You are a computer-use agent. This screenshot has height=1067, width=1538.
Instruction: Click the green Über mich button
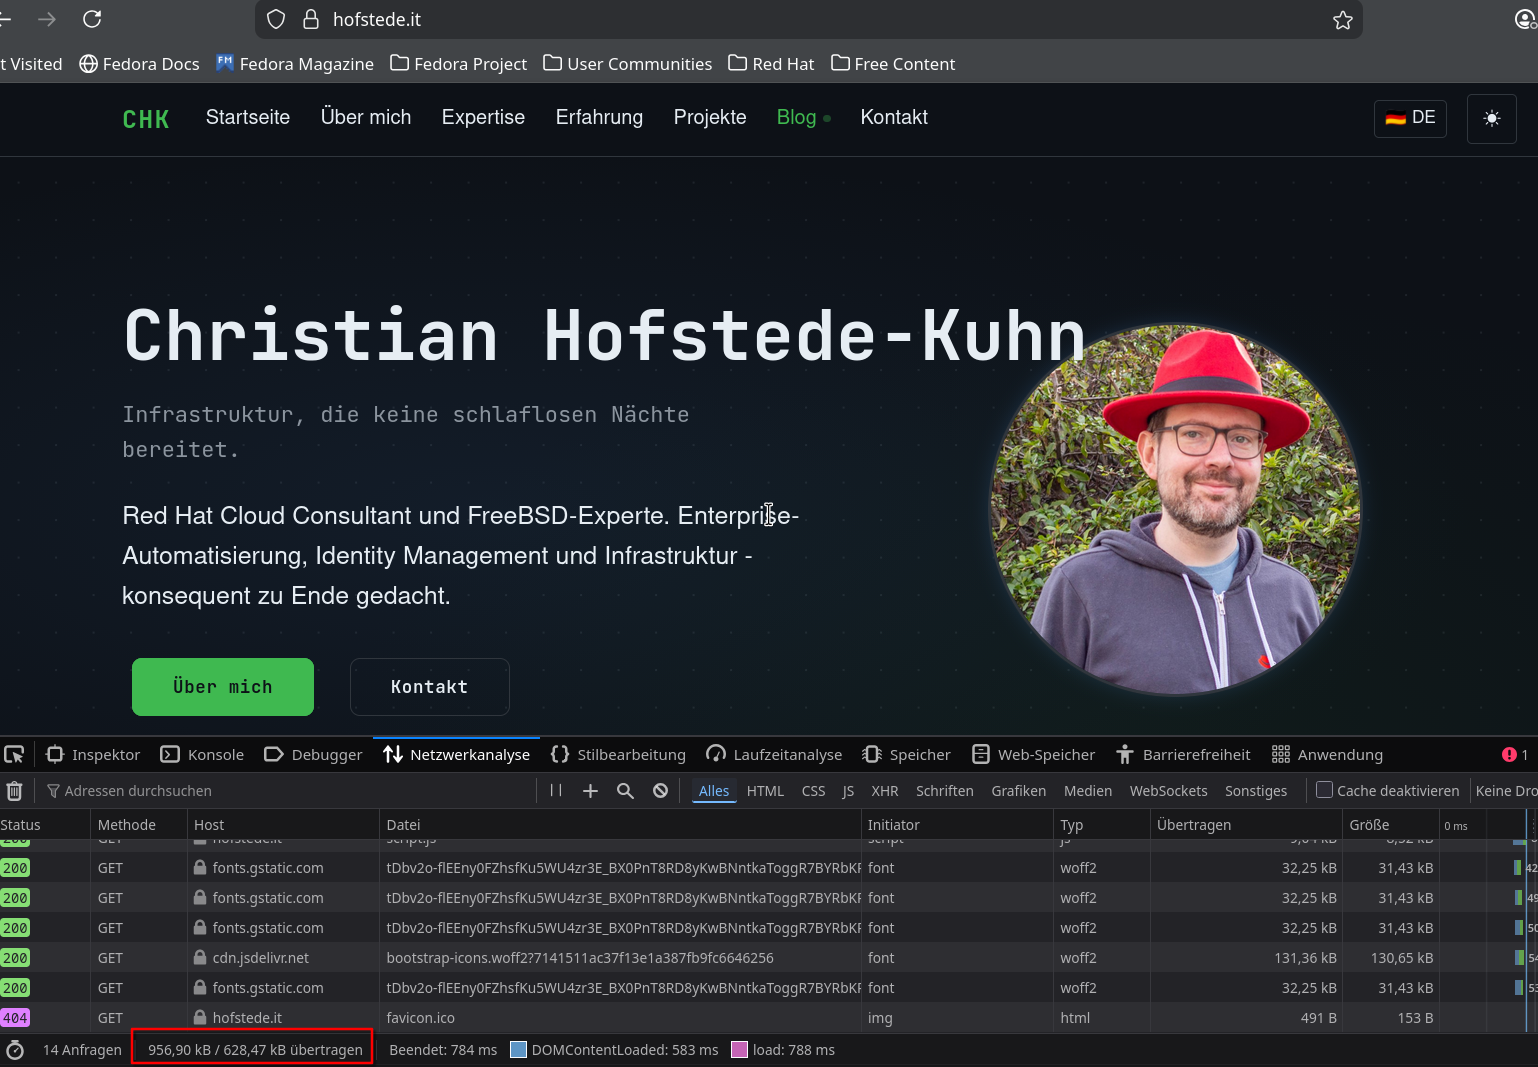[x=223, y=687]
